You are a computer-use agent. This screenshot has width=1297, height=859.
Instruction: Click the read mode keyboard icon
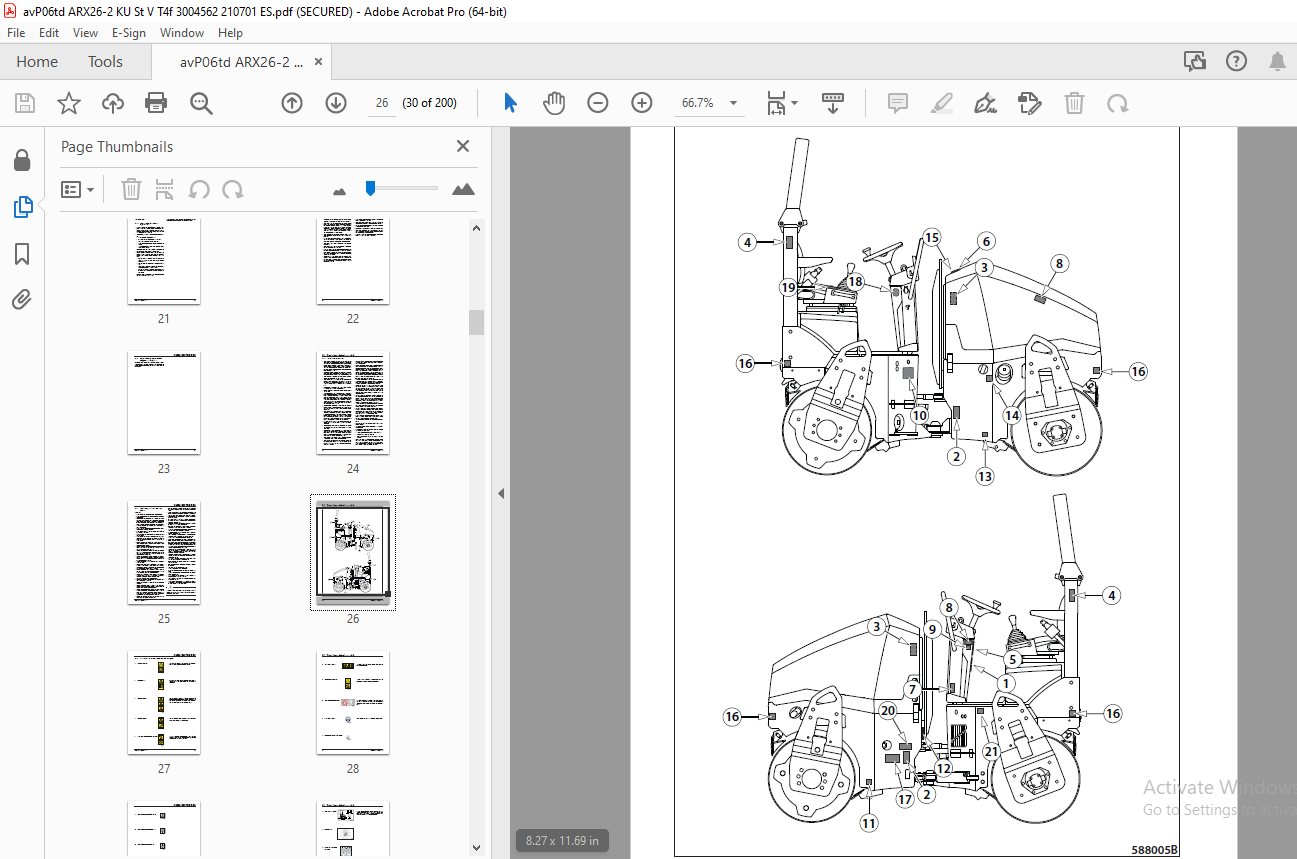click(x=833, y=103)
